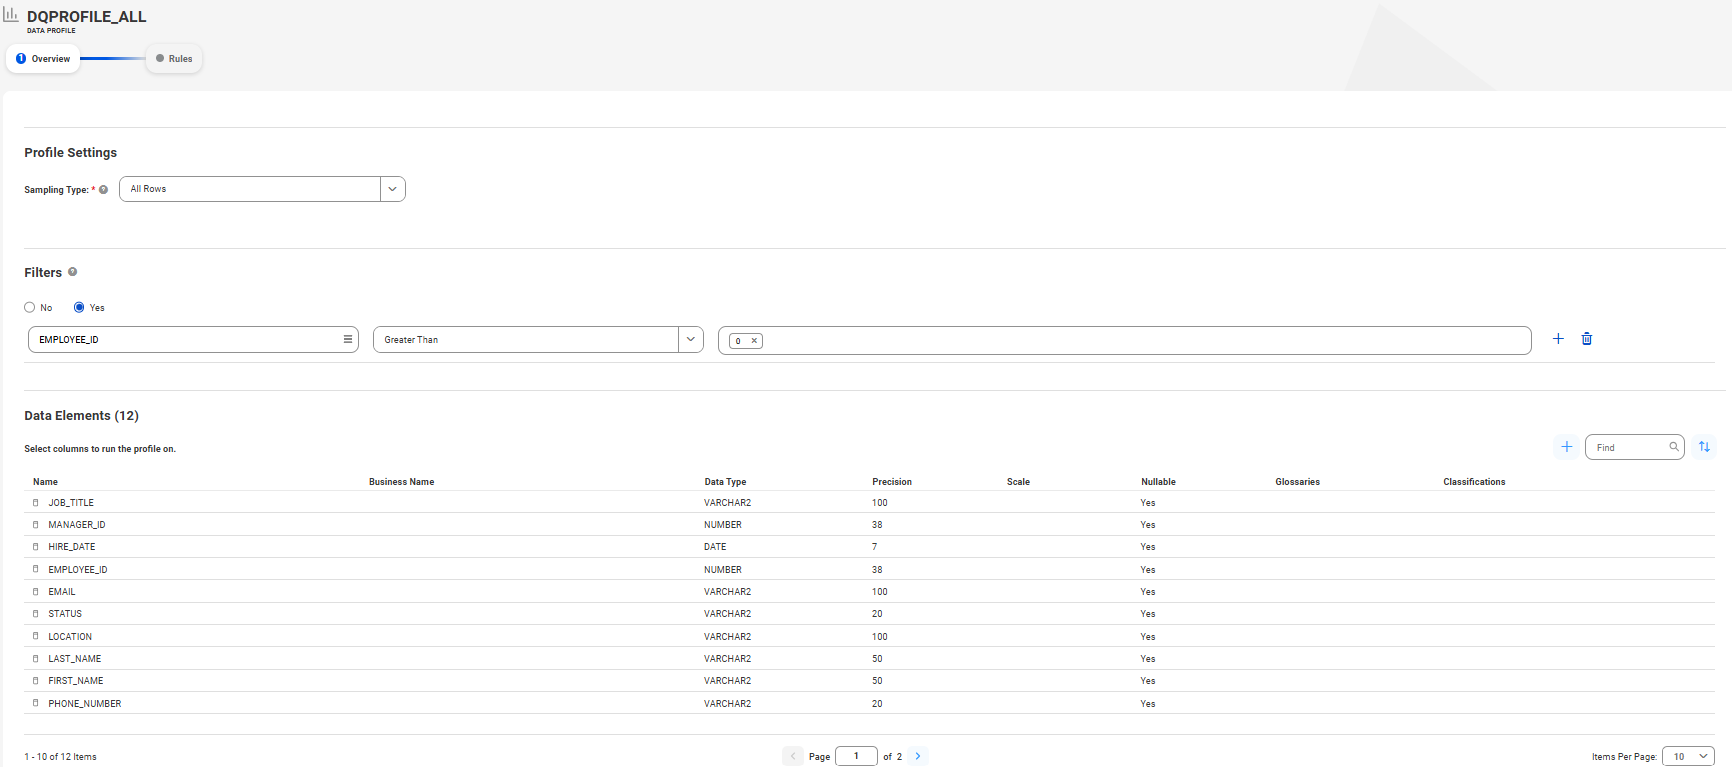Click the LOCATION row icon
Viewport: 1732px width, 767px height.
36,637
